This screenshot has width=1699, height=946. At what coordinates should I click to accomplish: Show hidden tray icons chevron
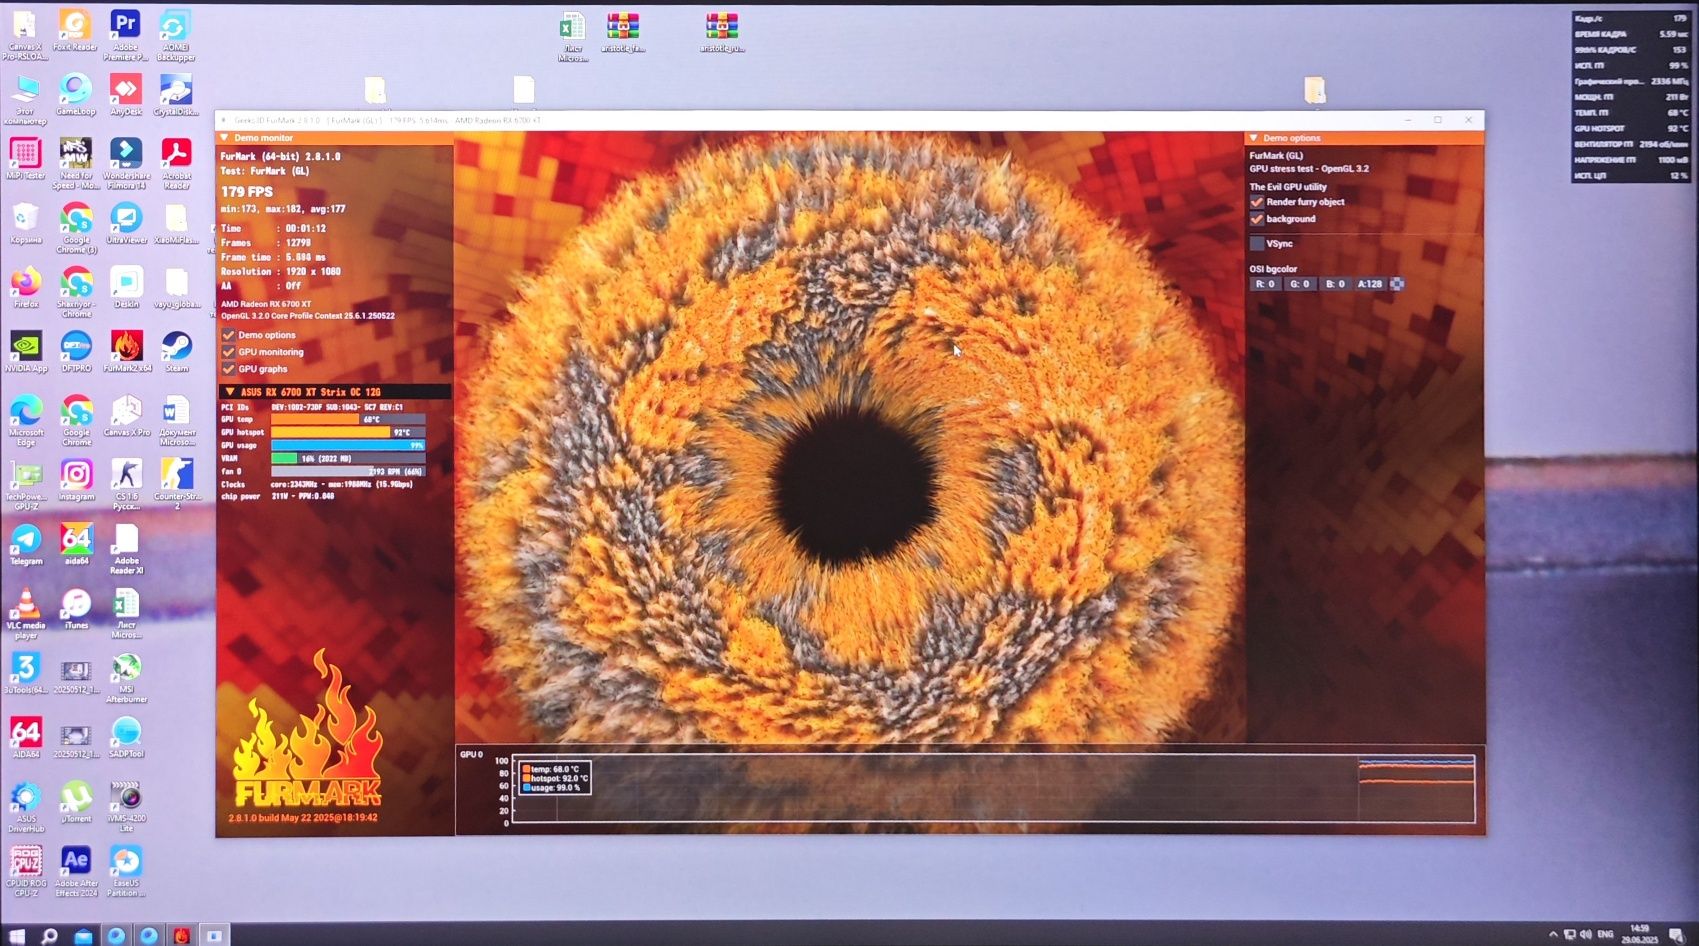[1553, 935]
